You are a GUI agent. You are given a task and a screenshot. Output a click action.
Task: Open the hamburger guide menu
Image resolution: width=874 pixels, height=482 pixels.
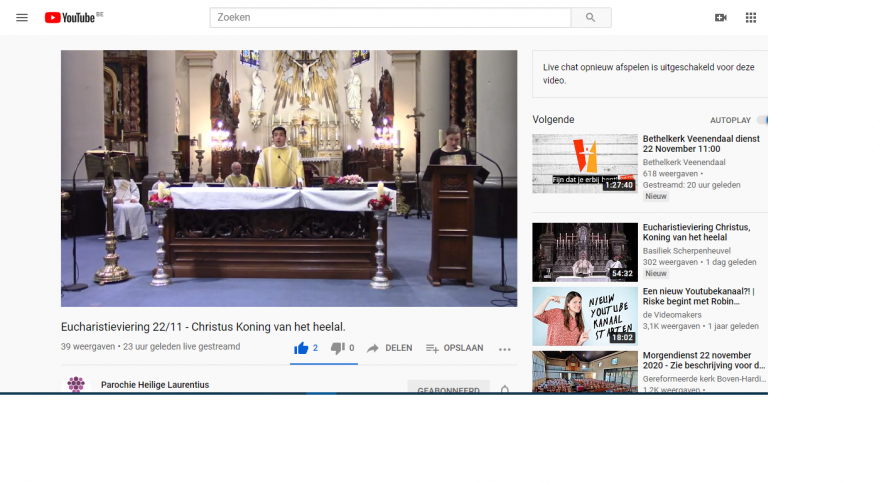click(22, 17)
